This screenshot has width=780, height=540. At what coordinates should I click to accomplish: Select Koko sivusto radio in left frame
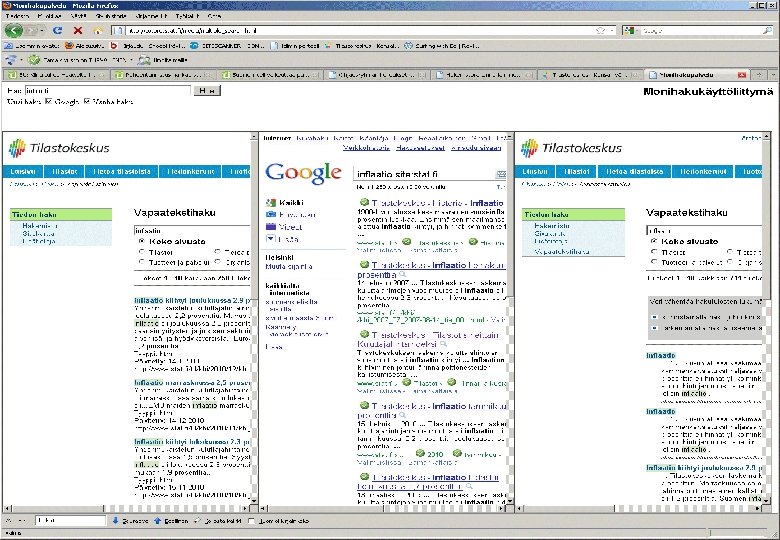click(142, 241)
